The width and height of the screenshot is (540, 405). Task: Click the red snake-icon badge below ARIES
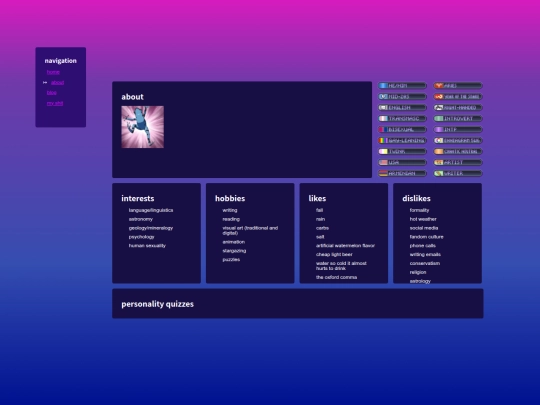pyautogui.click(x=458, y=96)
